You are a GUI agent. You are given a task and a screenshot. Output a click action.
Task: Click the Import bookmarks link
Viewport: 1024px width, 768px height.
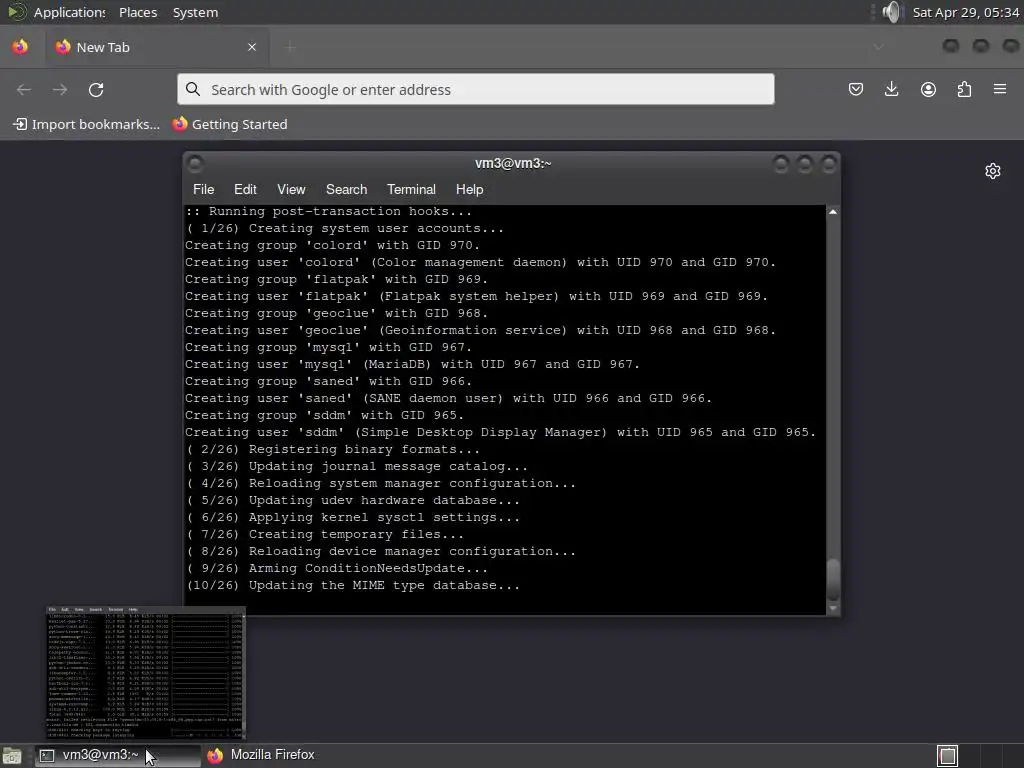(87, 124)
